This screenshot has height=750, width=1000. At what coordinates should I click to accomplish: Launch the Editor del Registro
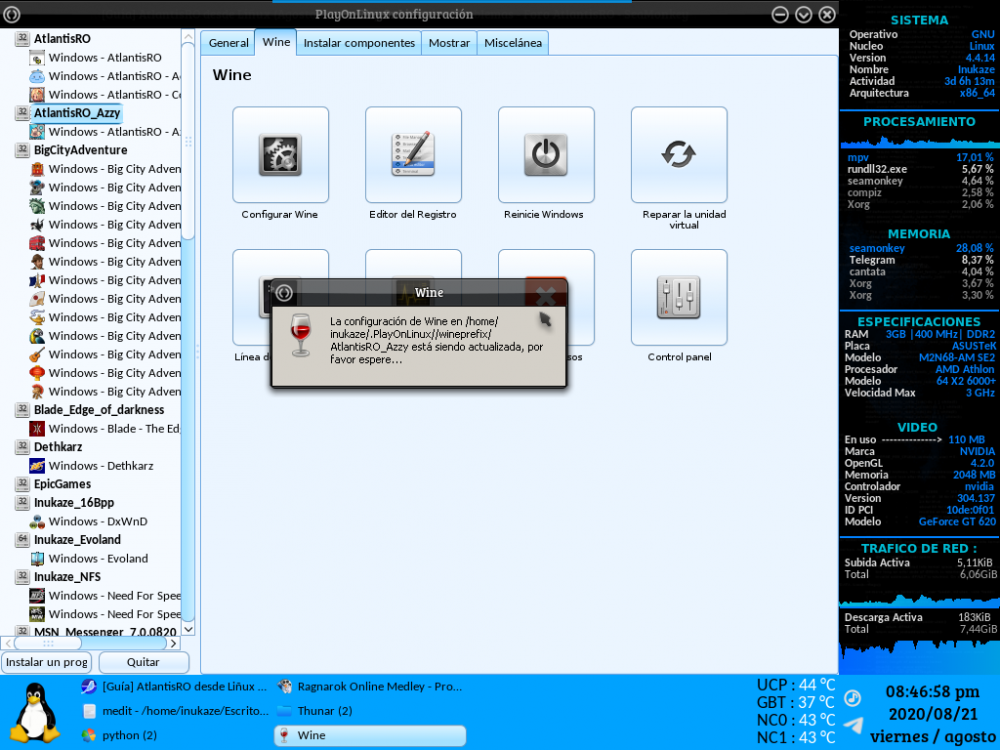tap(413, 155)
